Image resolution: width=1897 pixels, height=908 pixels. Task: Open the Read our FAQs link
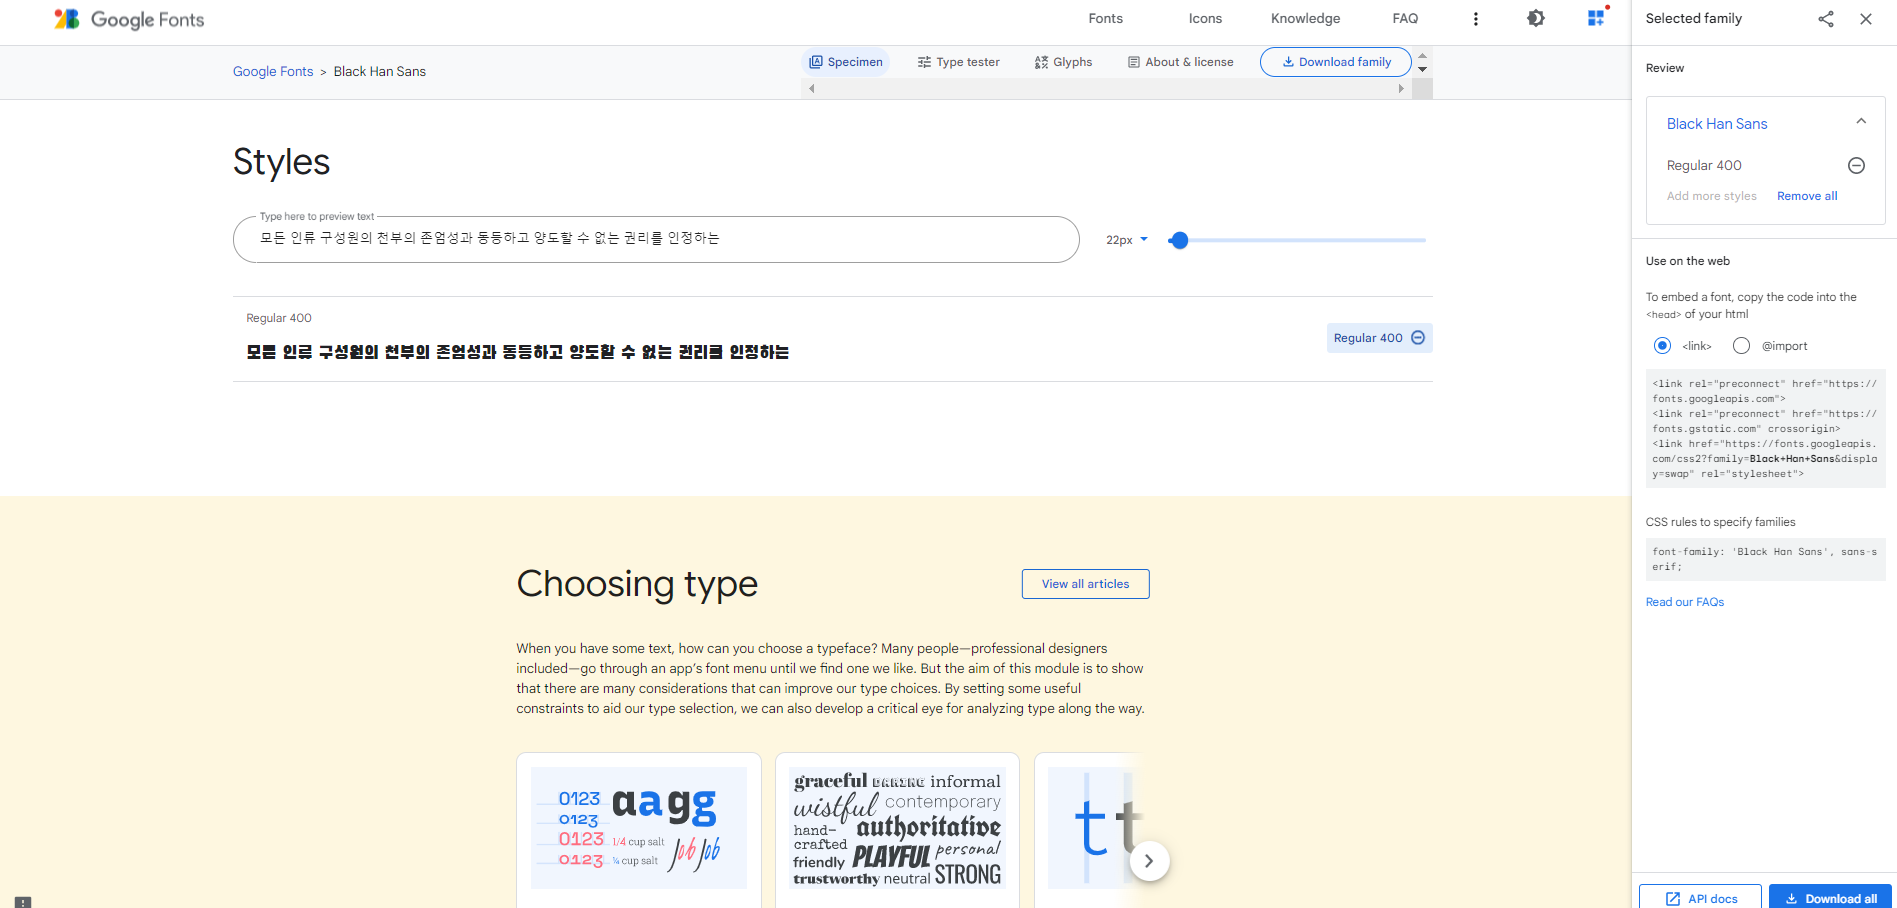1685,602
